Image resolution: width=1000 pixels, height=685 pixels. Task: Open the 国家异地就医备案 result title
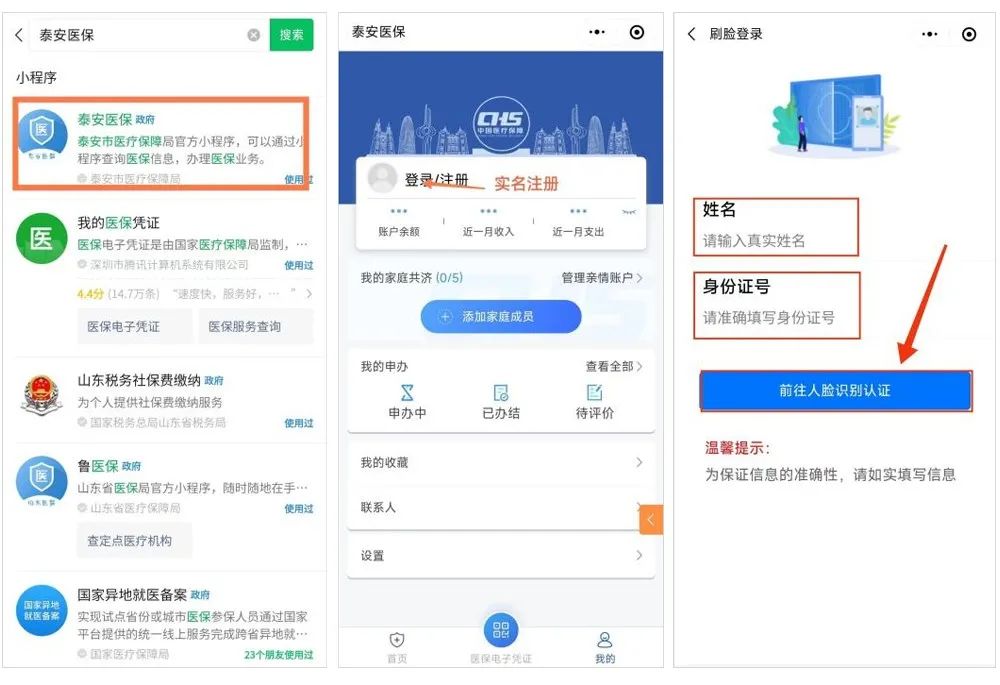pos(132,595)
